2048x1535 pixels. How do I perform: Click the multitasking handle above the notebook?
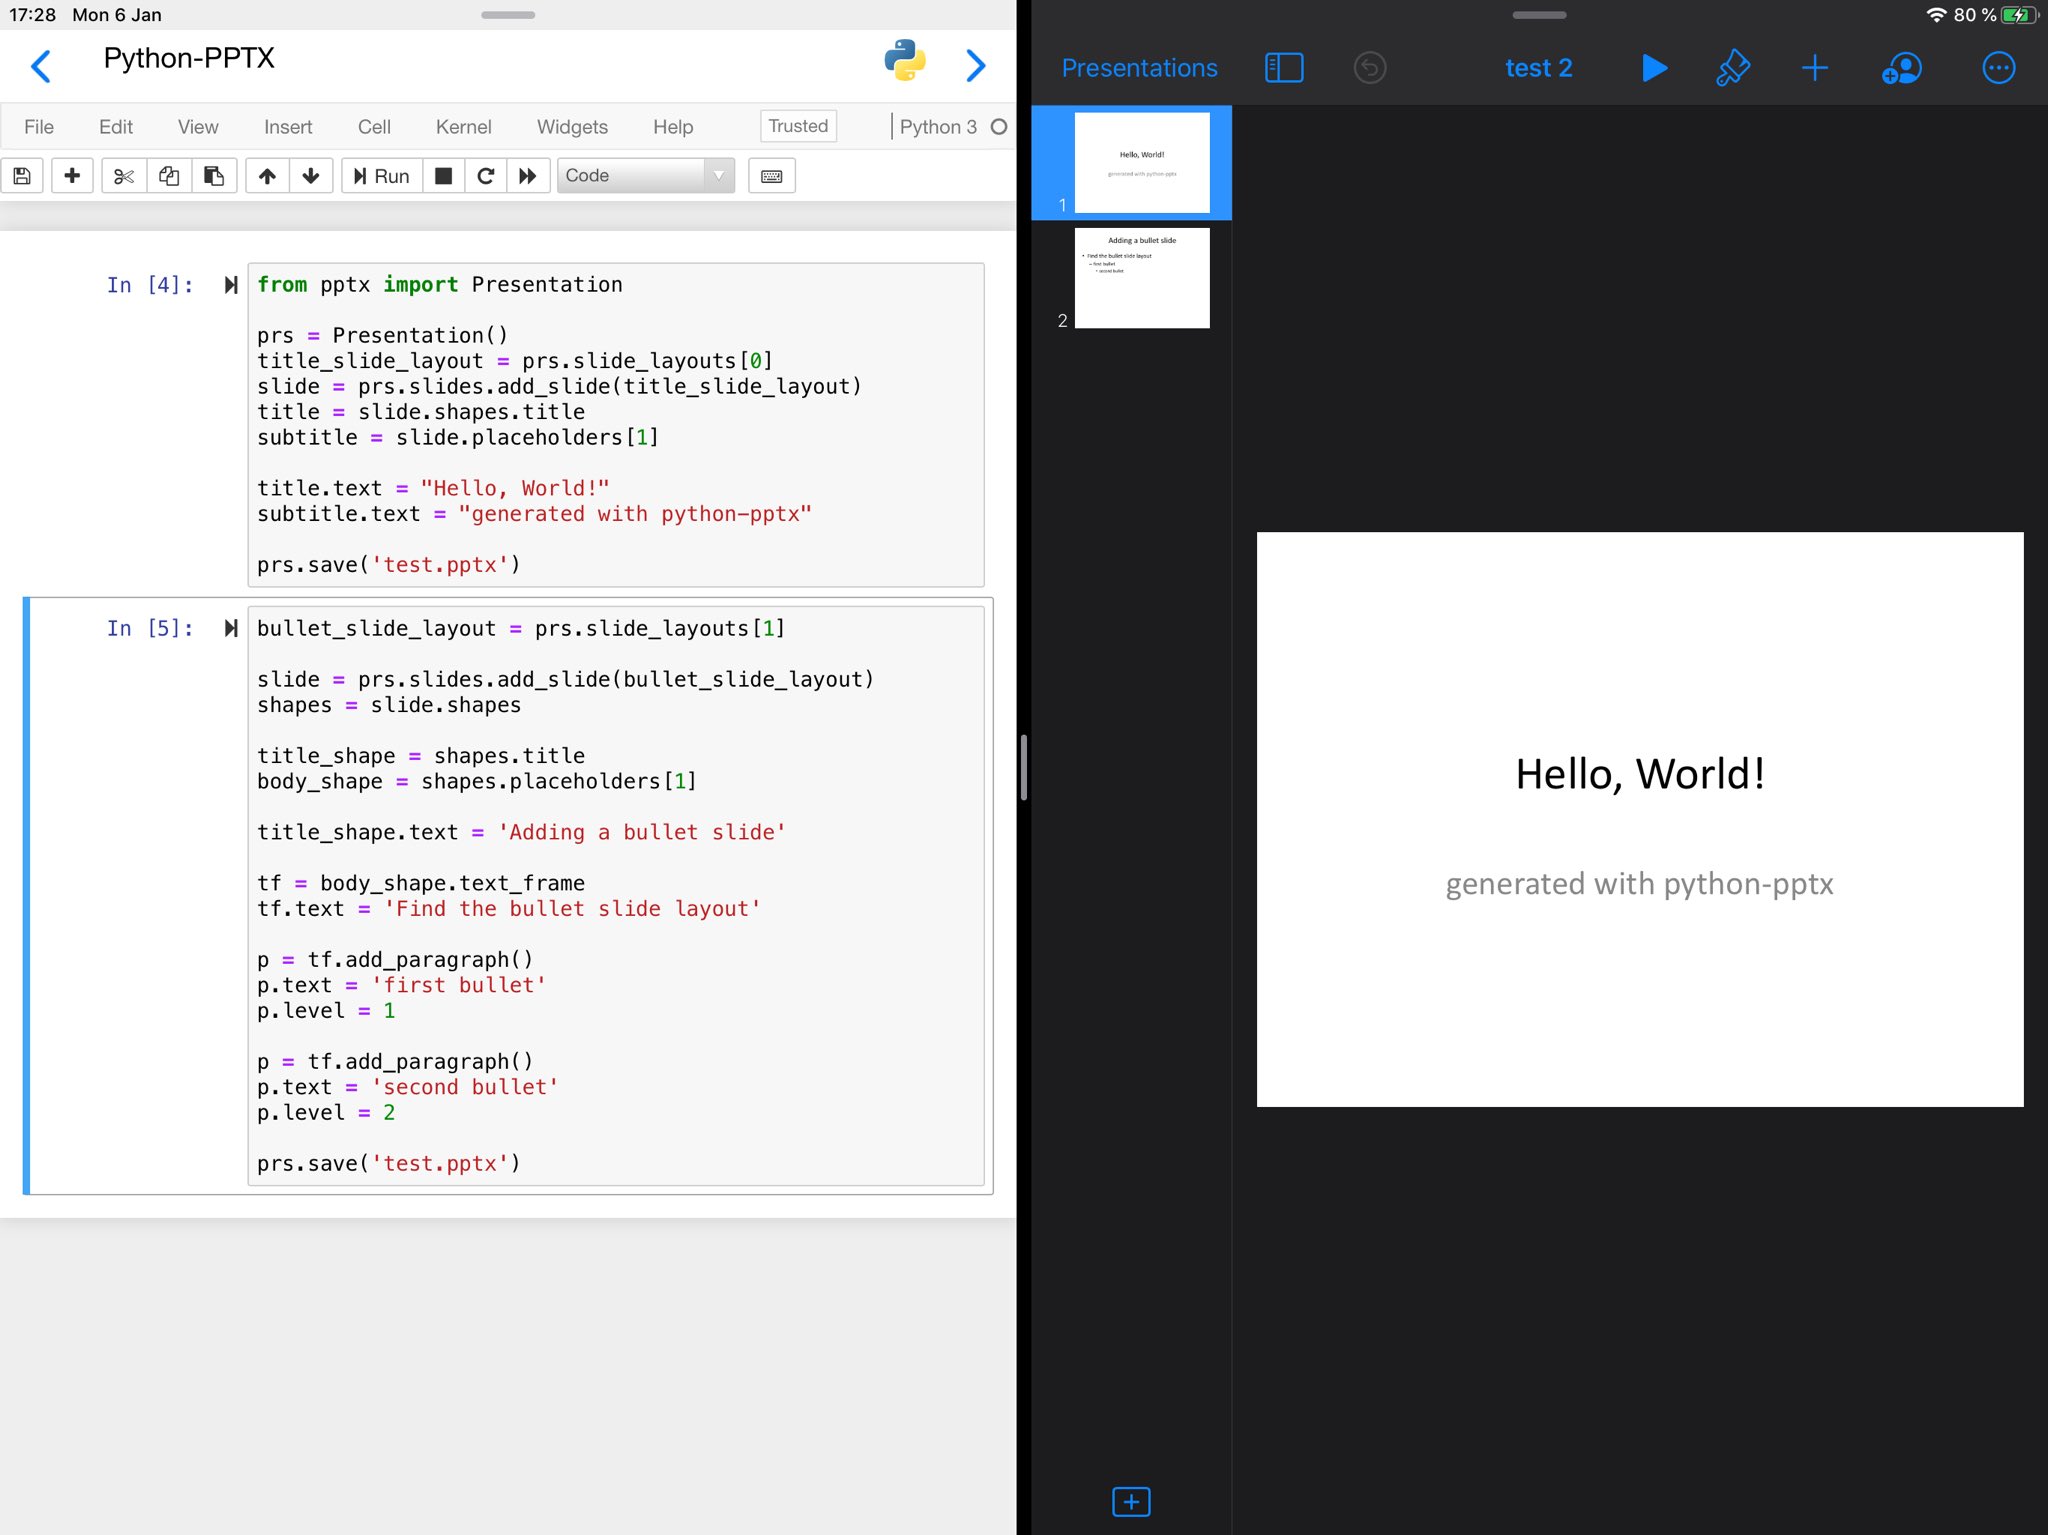508,15
